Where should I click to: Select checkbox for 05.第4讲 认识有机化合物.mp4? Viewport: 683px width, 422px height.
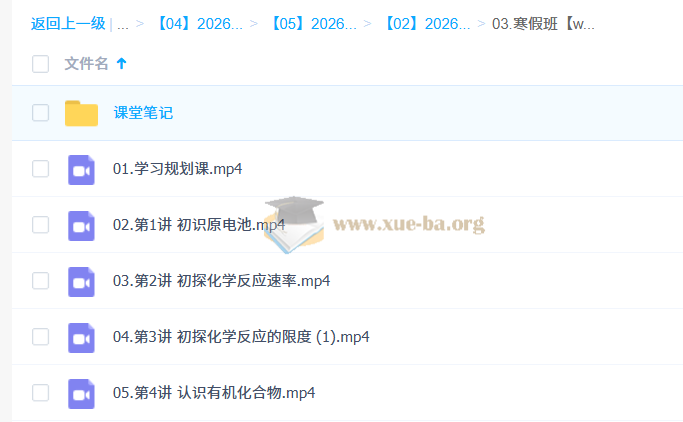41,393
